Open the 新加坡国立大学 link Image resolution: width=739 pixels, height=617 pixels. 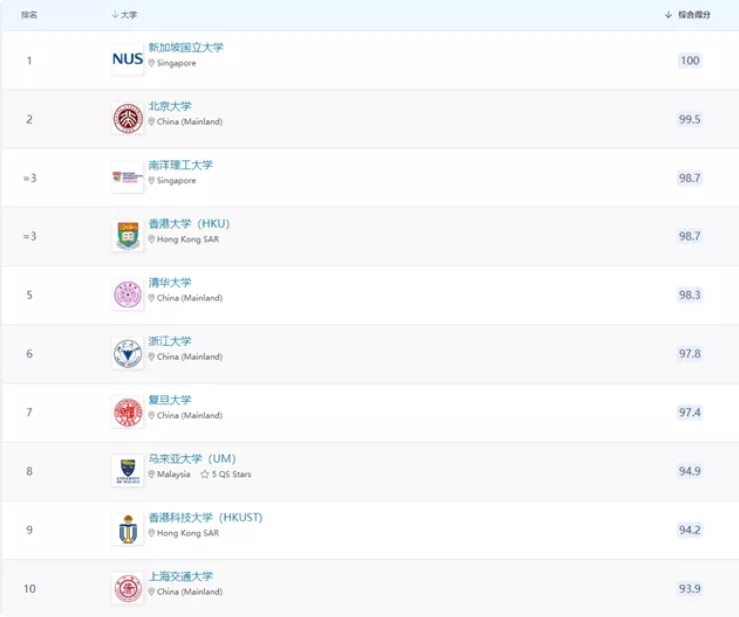[x=185, y=47]
